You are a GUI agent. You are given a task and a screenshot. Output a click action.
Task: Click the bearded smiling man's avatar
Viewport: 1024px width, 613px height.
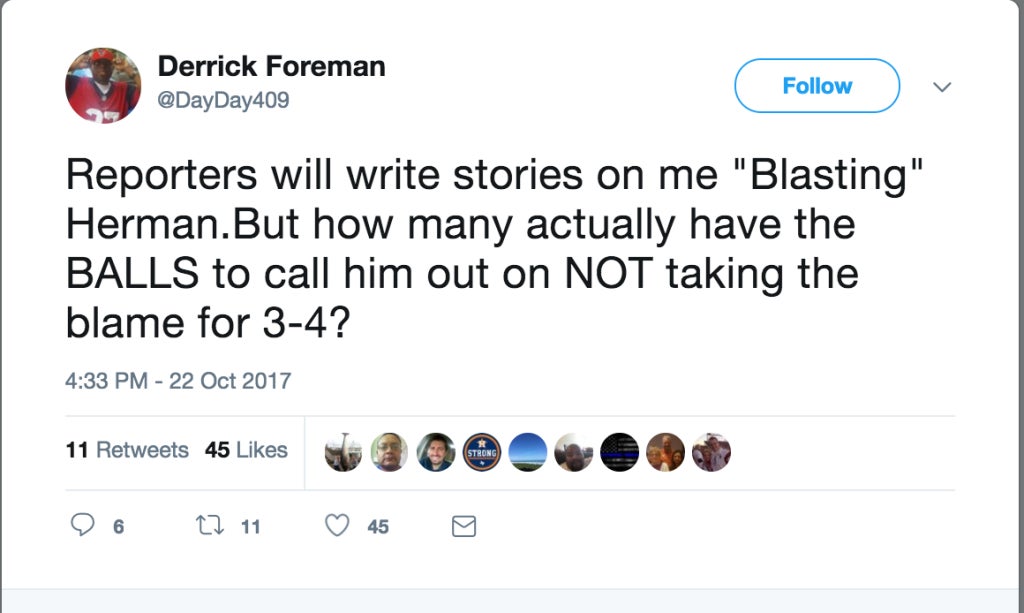coord(436,452)
